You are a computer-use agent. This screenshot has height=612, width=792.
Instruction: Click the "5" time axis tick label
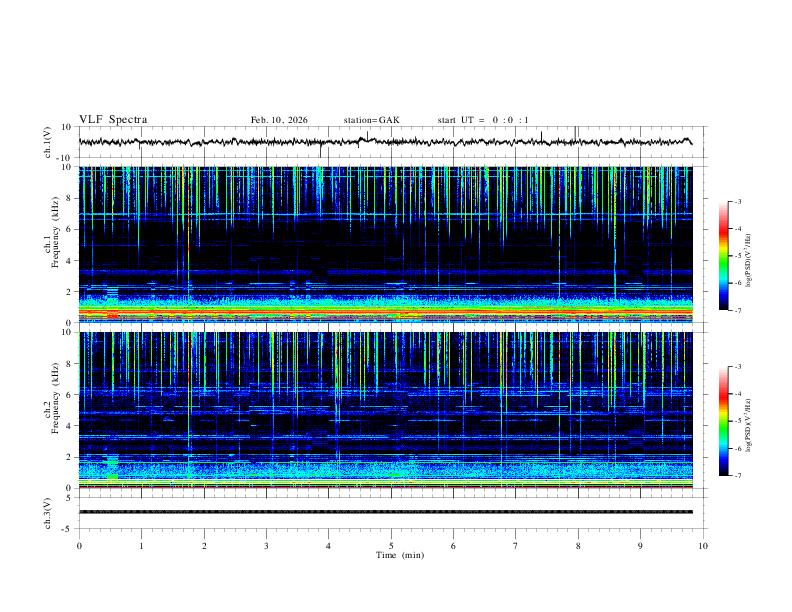click(391, 546)
